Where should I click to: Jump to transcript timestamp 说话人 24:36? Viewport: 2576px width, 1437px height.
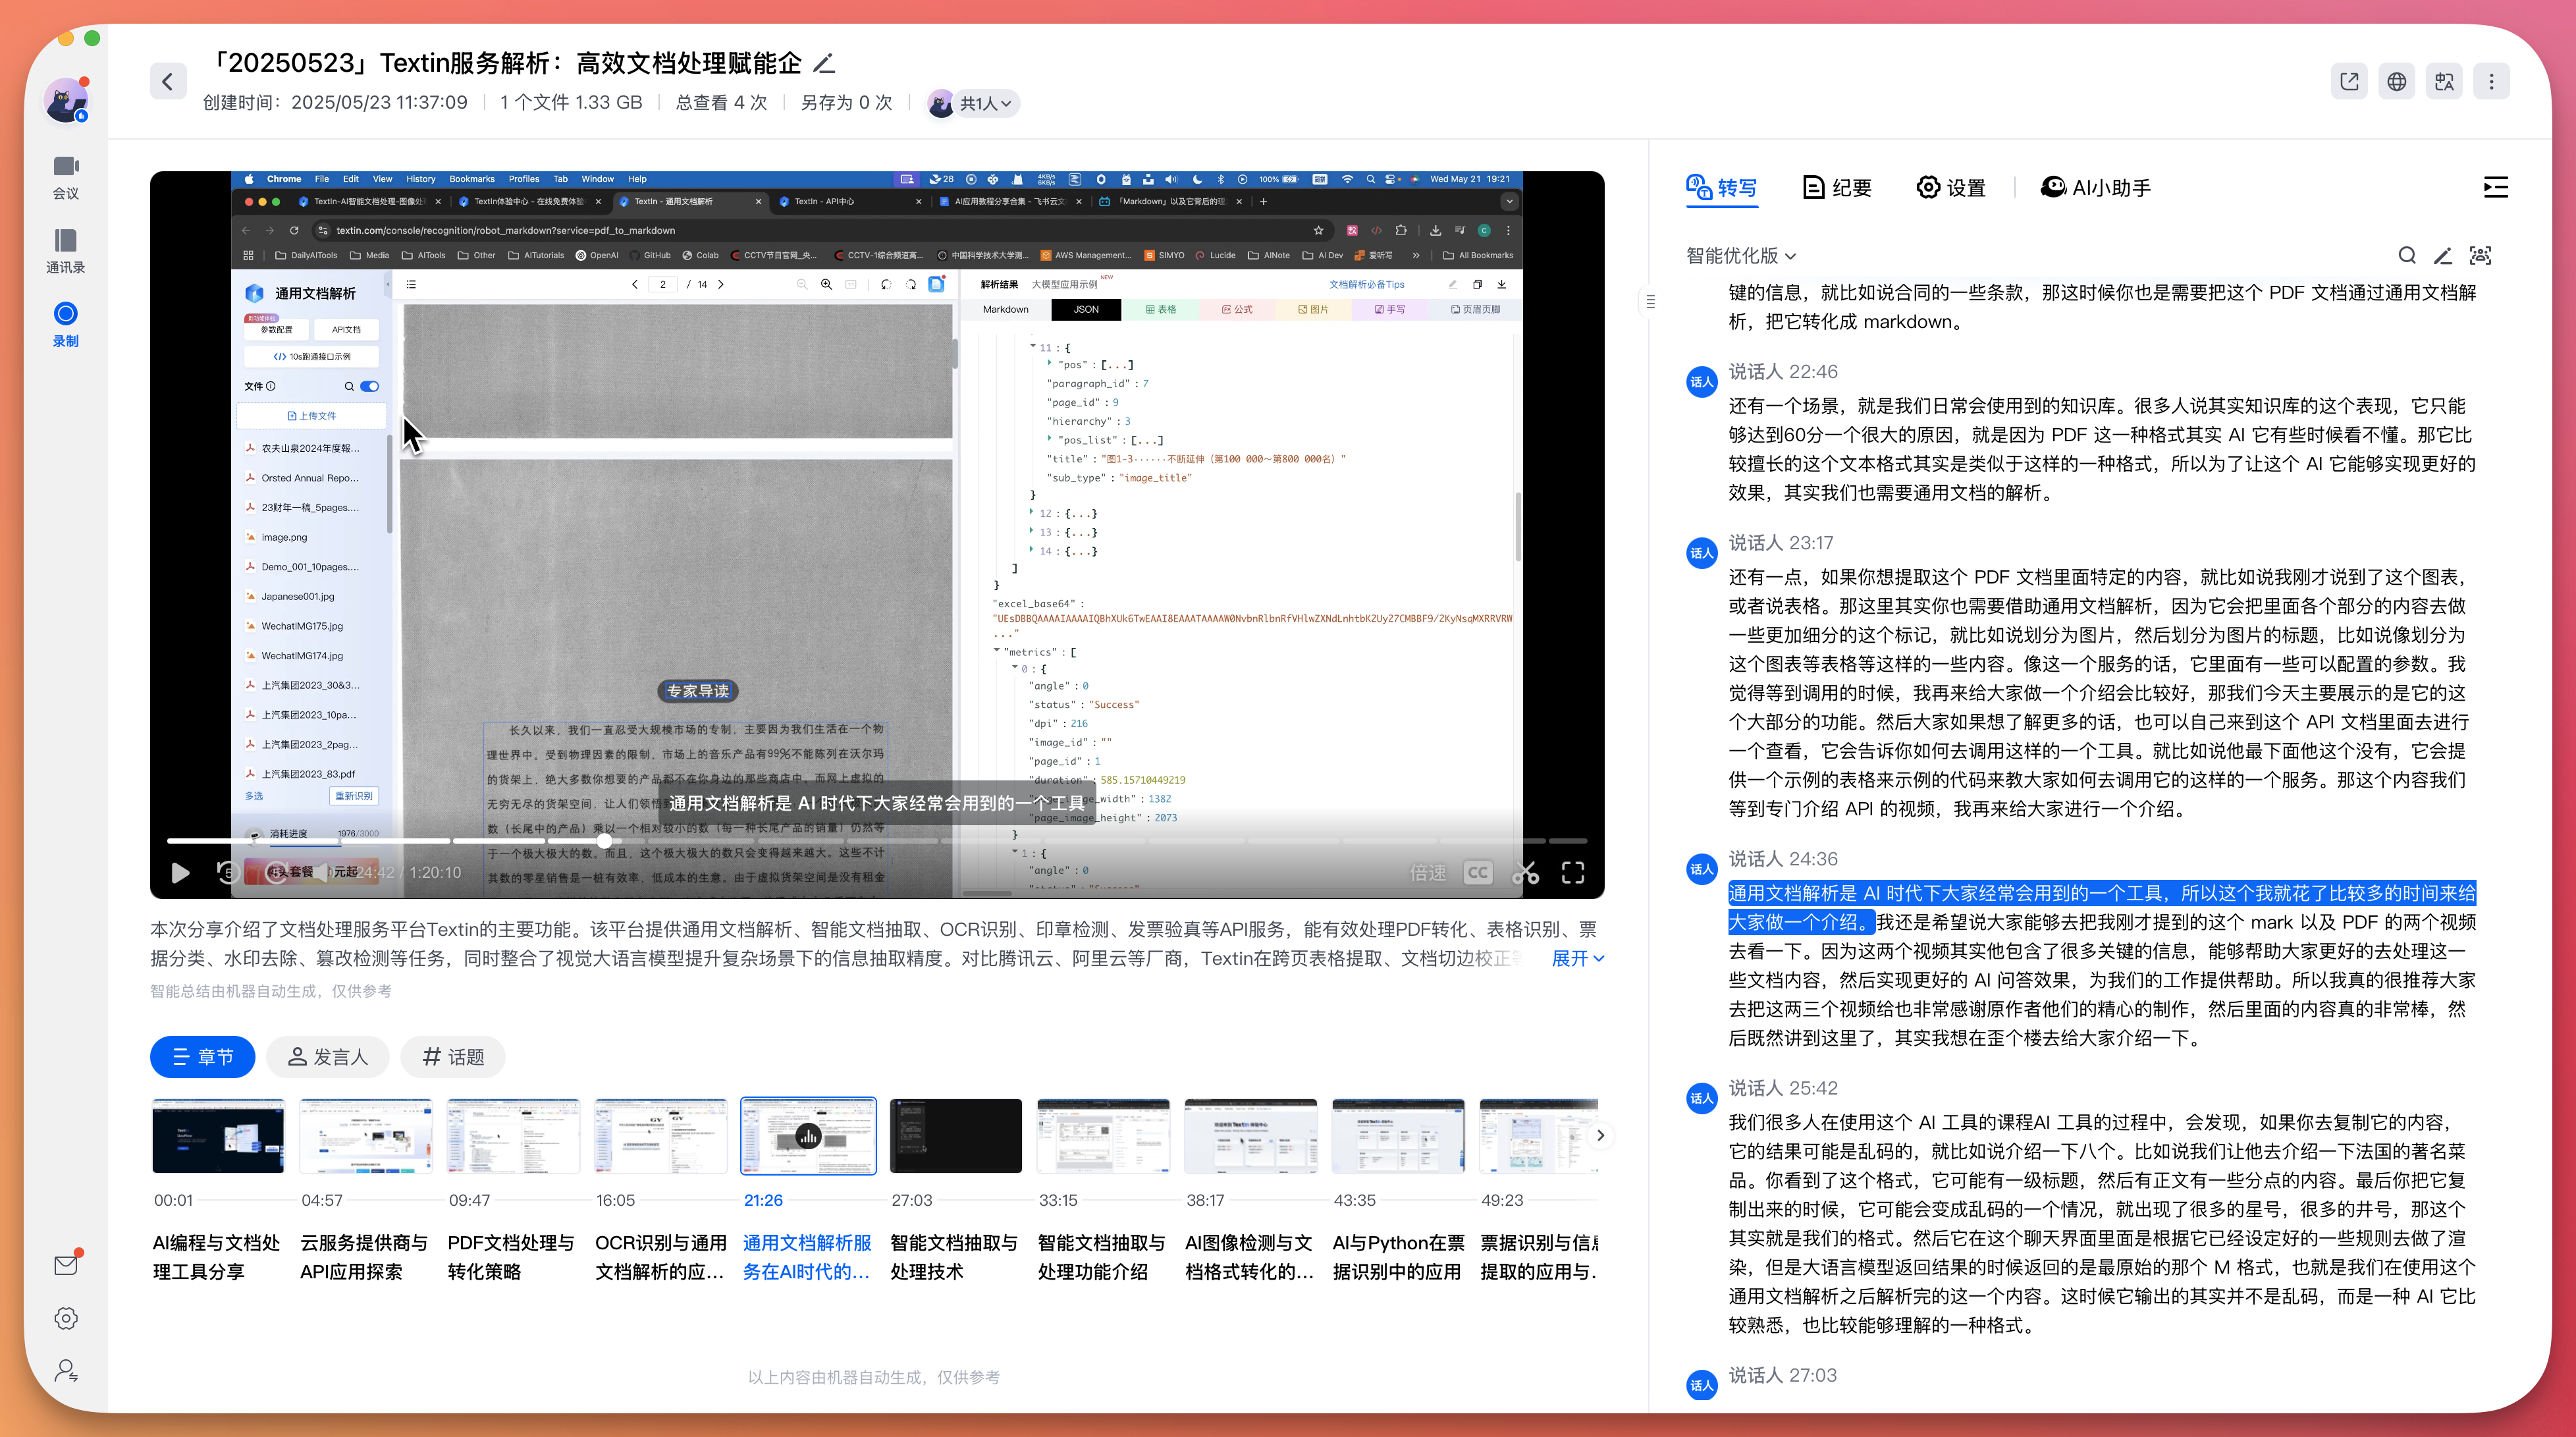pos(1783,859)
